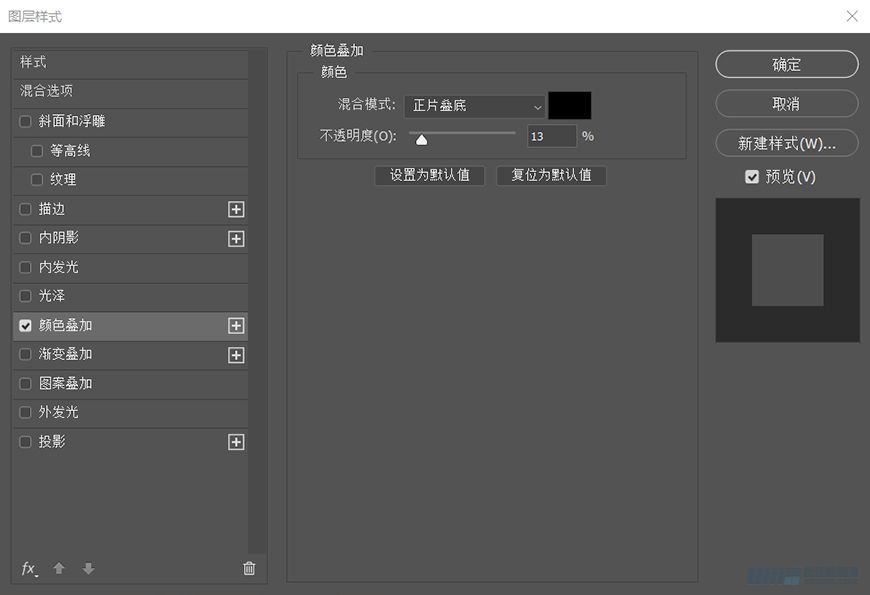Add another 渐变叠加 effect with plus icon
Screen dimensions: 870x595
[x=236, y=355]
